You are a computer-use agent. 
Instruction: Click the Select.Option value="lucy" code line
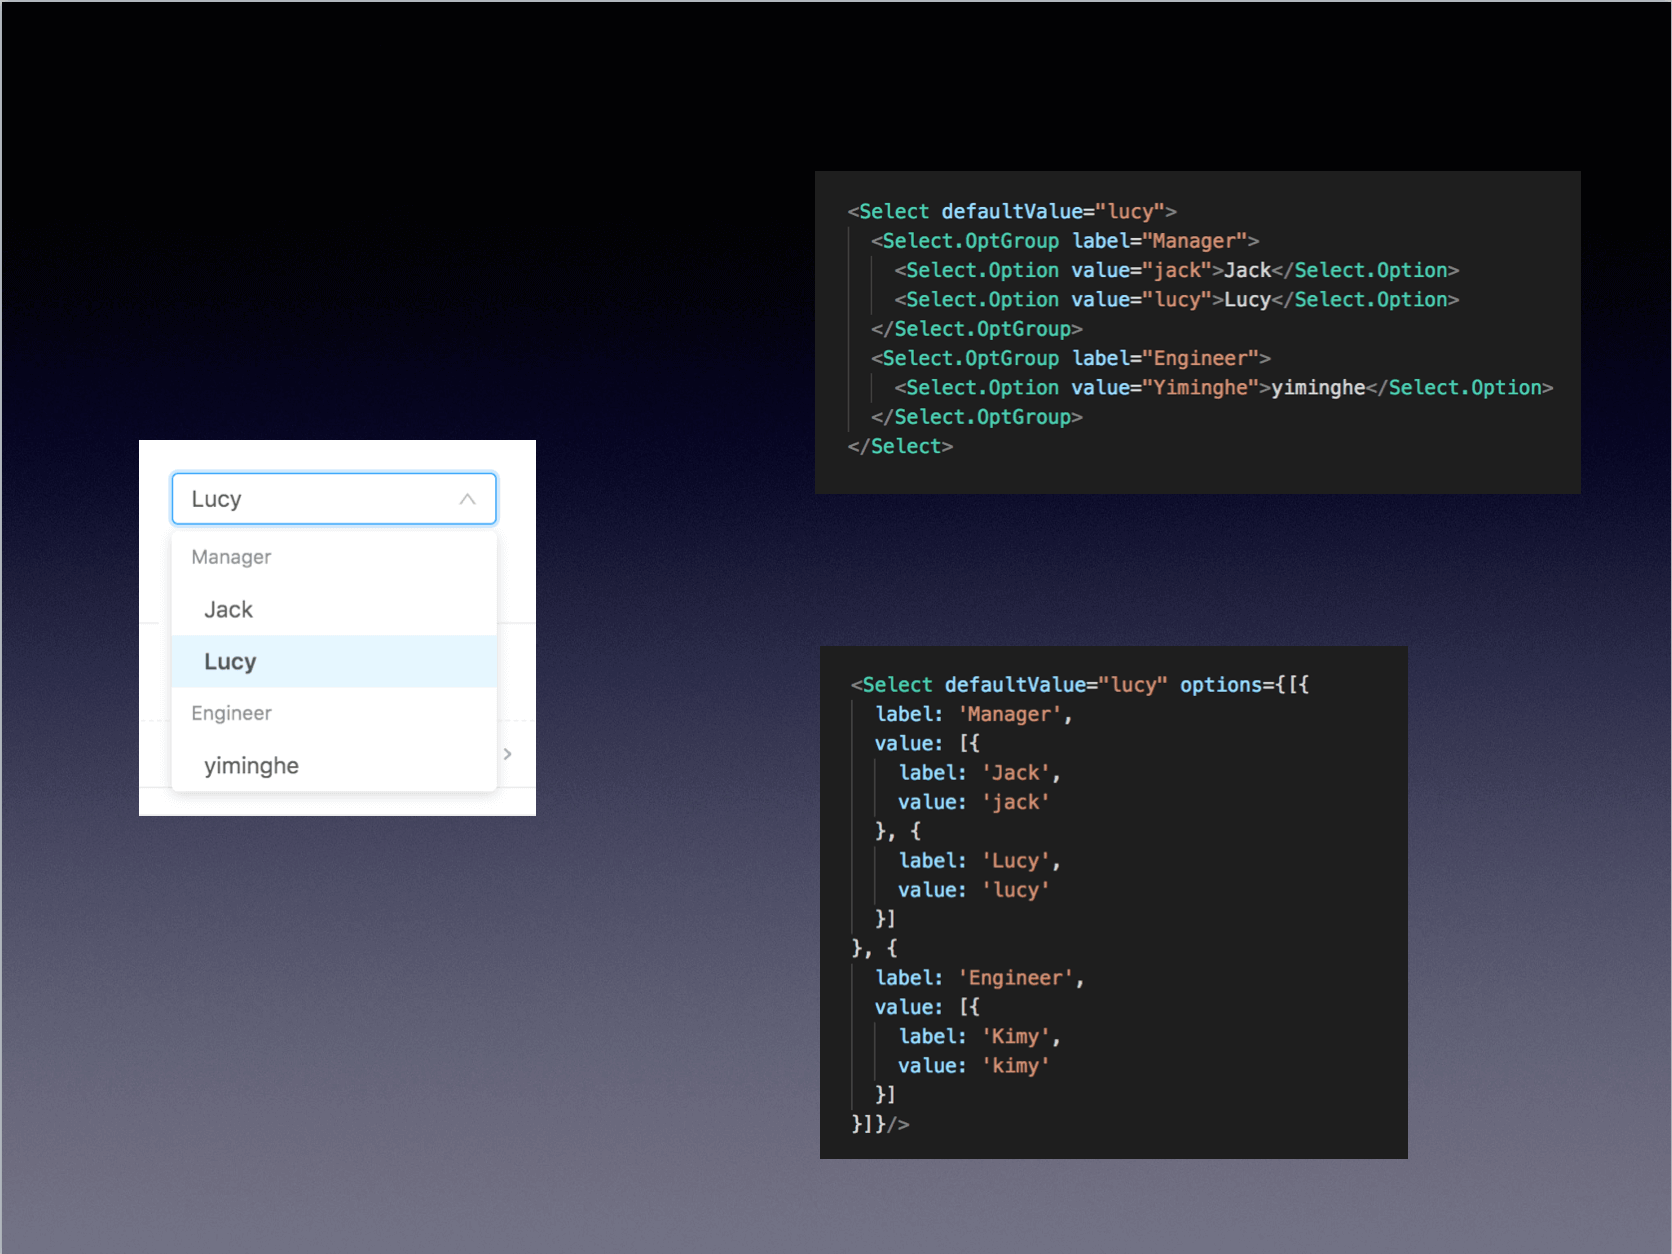pyautogui.click(x=1176, y=300)
